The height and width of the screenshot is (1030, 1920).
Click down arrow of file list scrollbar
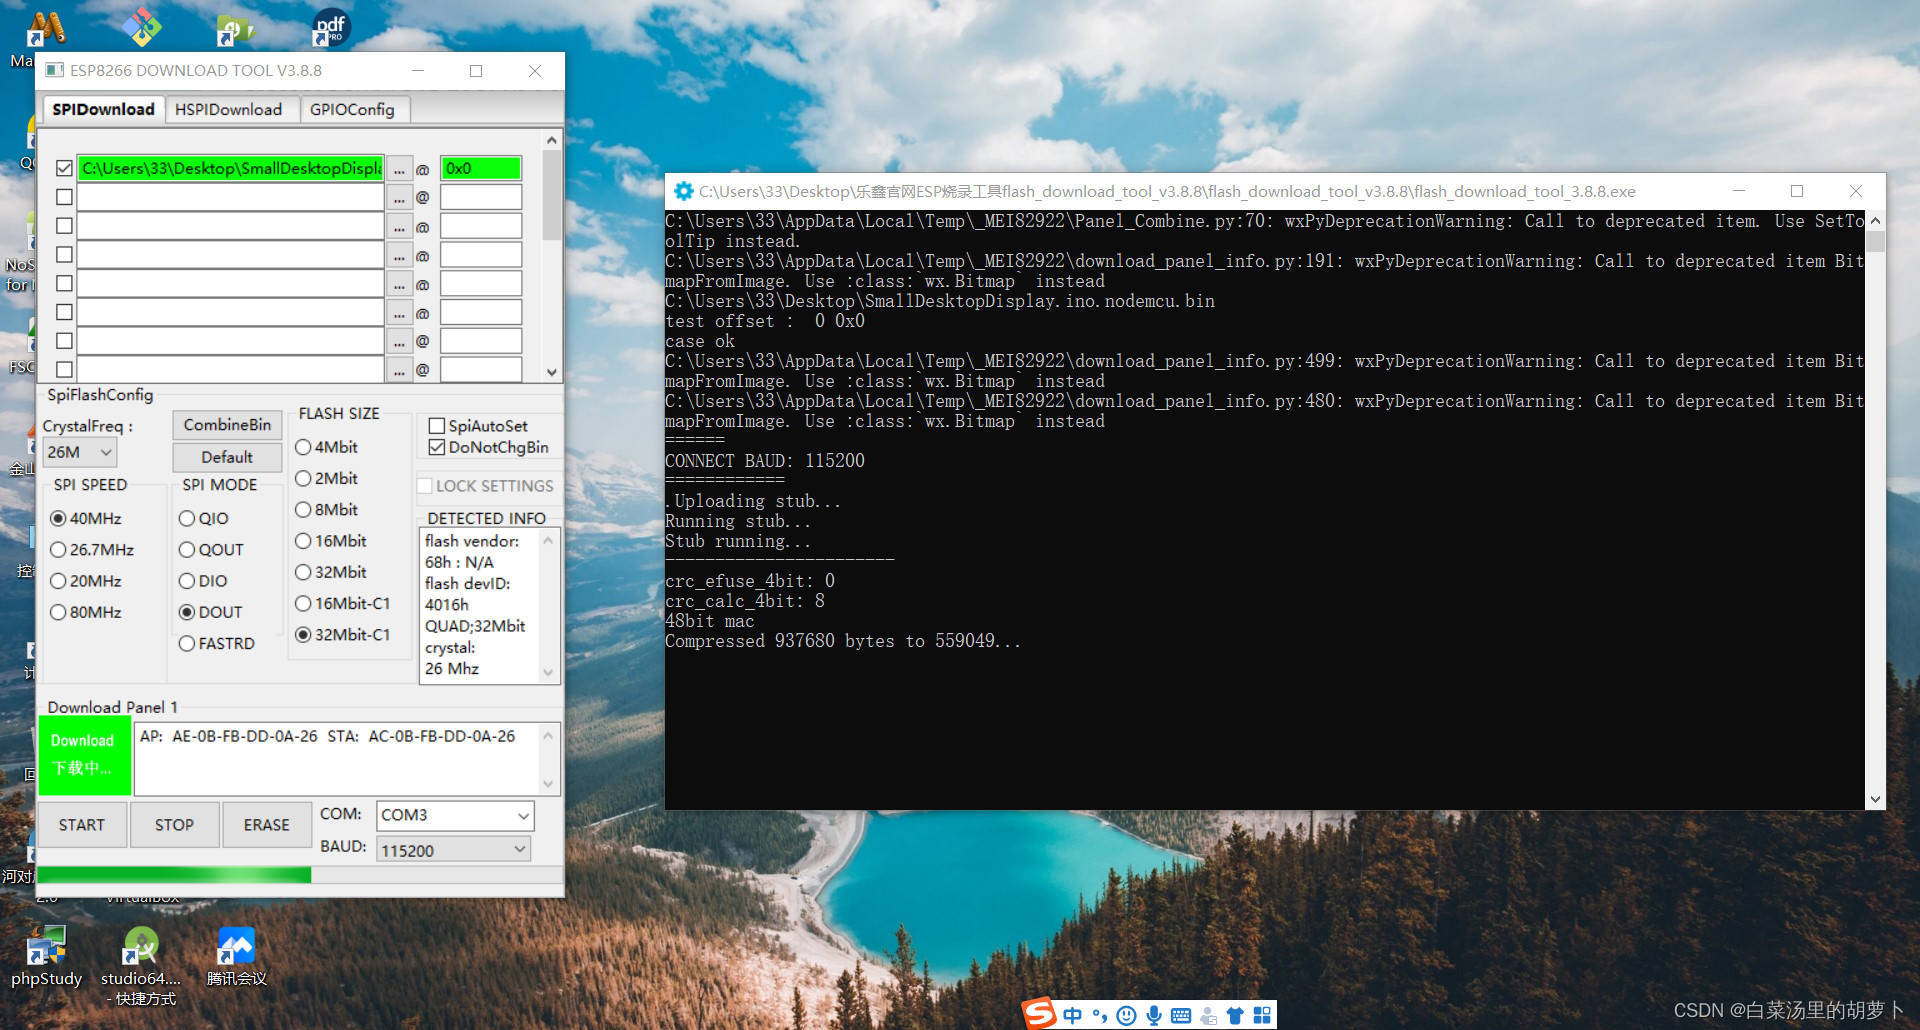tap(552, 372)
